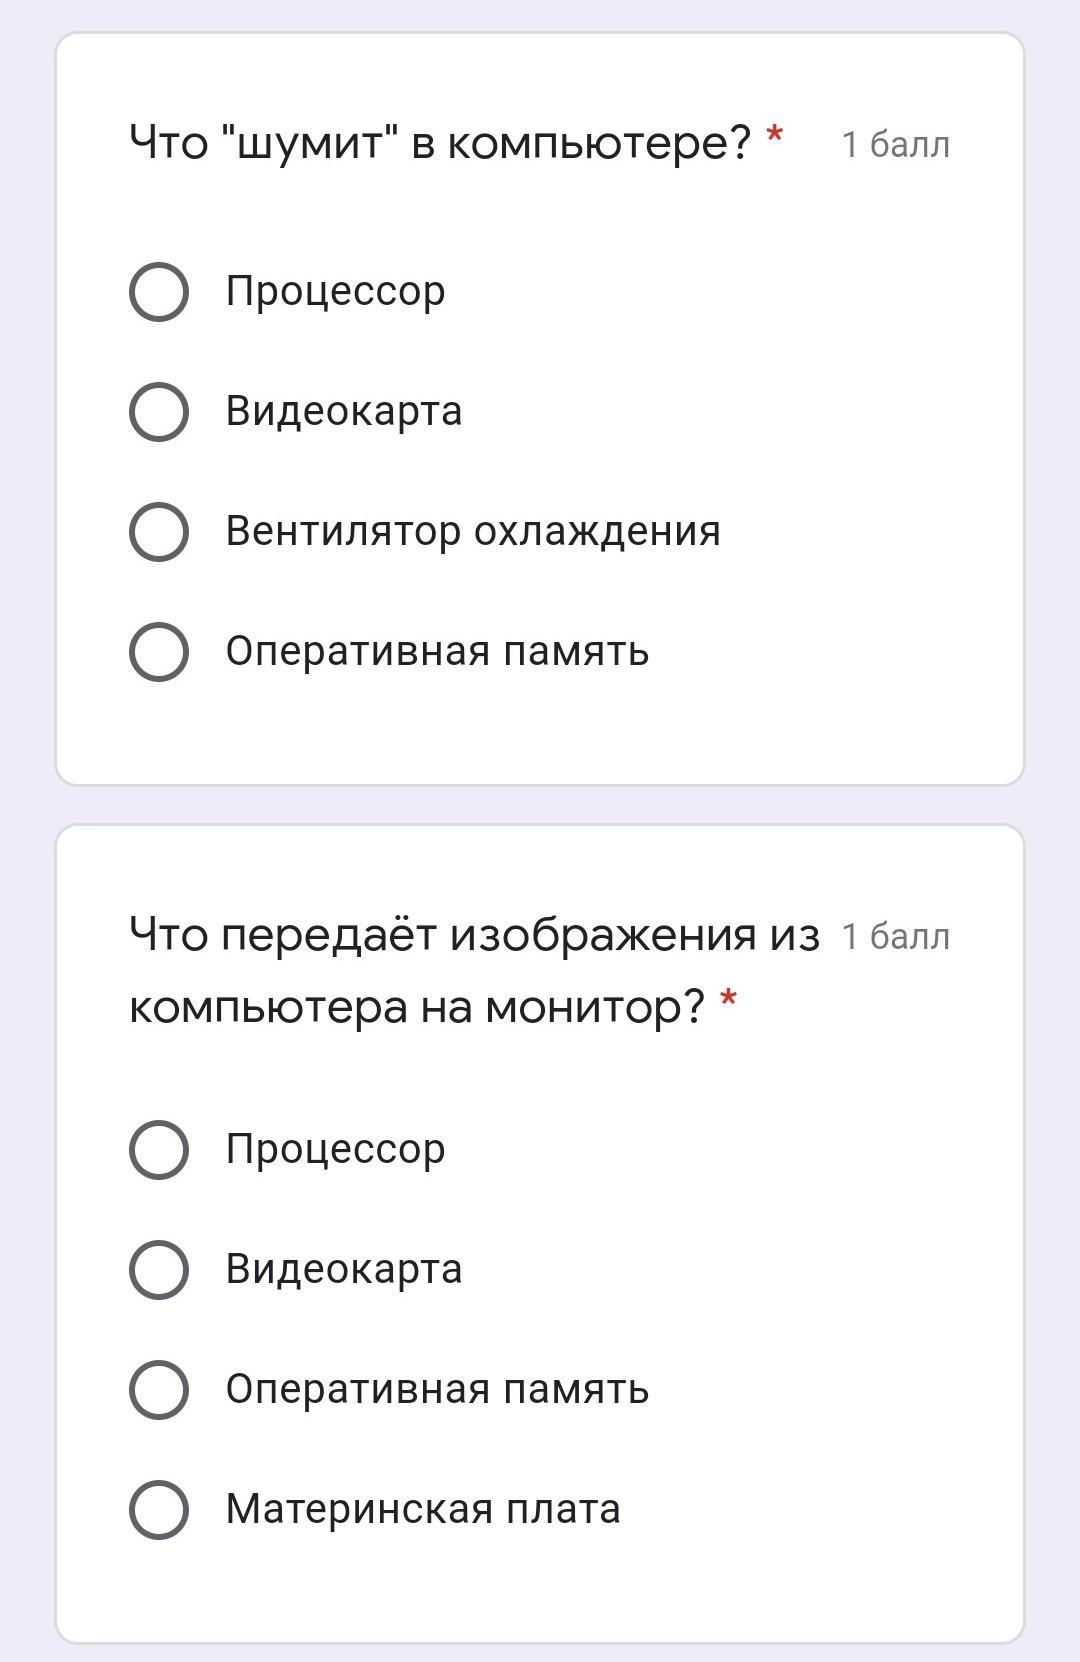
Task: Click Оперативная память label text under the monitor question
Action: 437,1389
